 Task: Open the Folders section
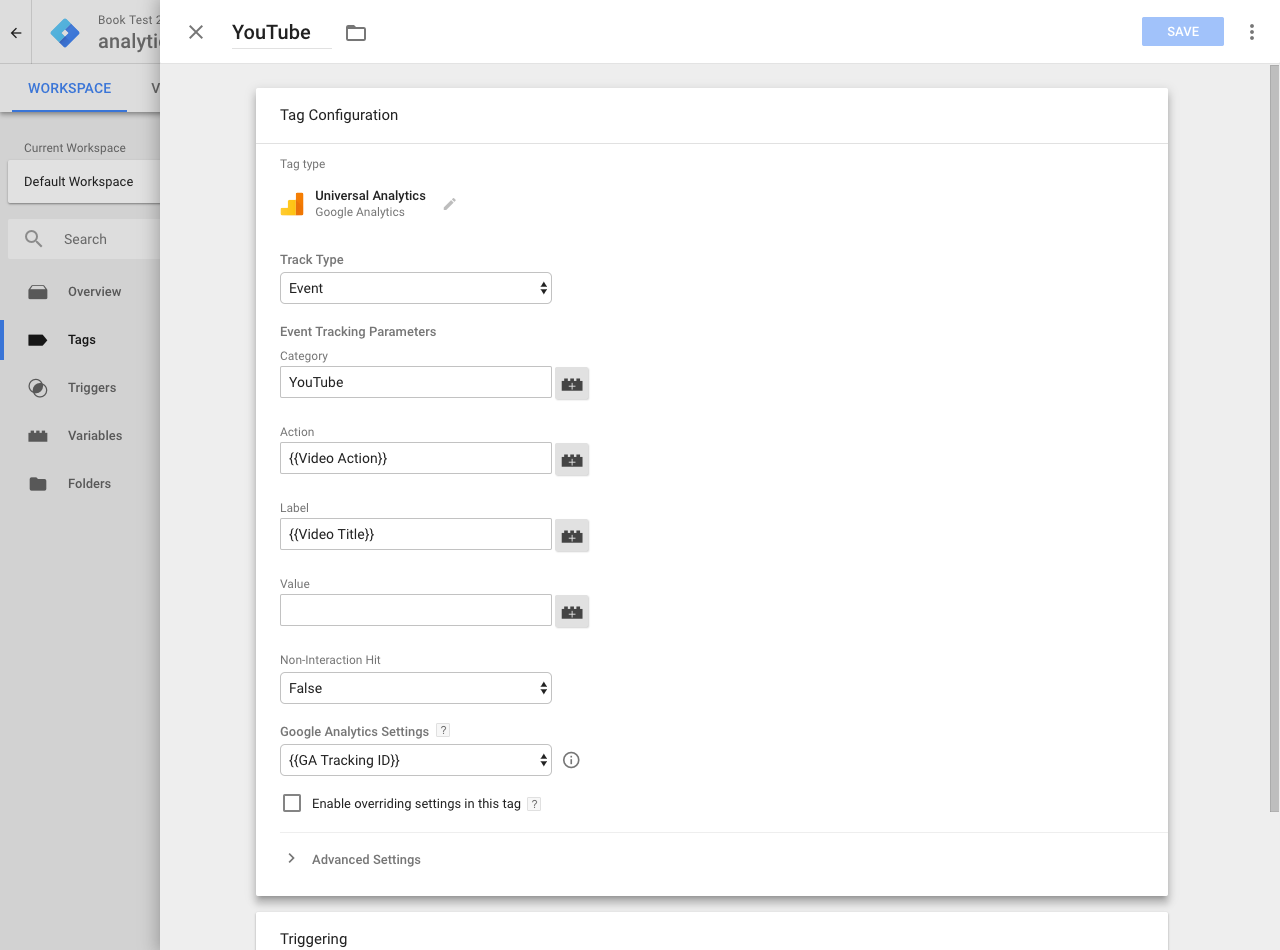coord(89,483)
